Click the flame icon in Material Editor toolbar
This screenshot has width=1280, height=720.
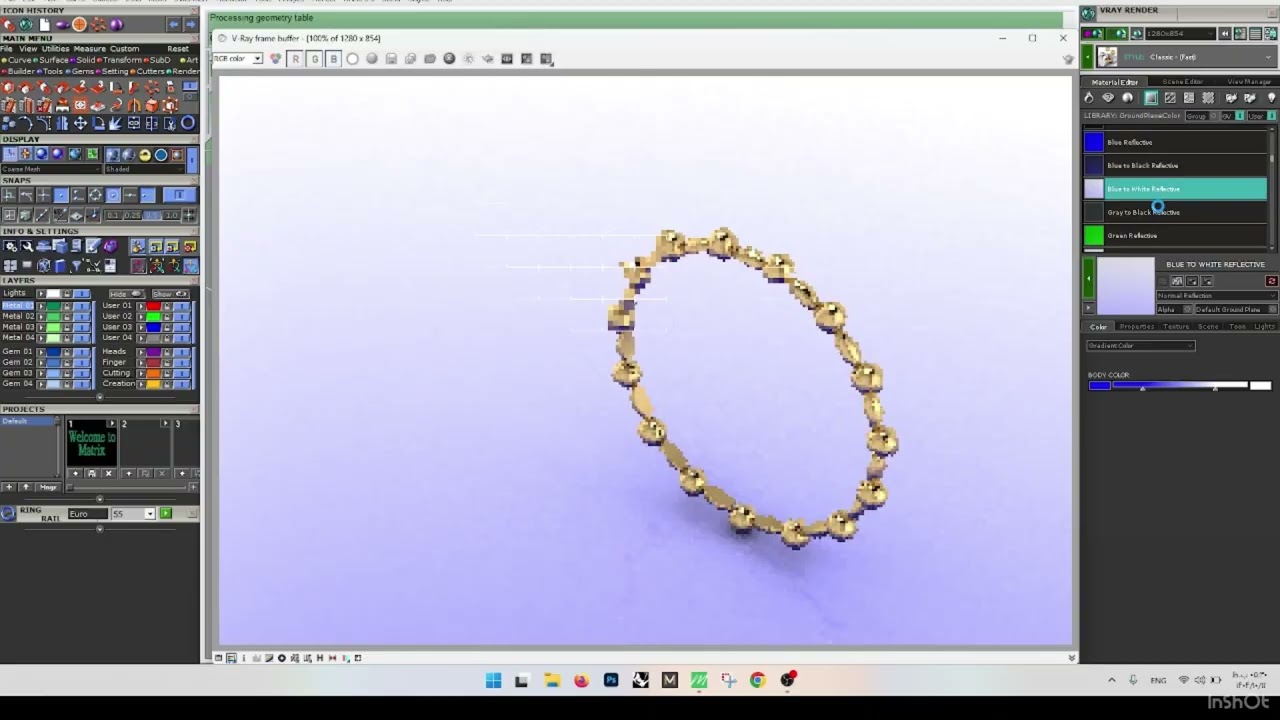pos(1089,98)
